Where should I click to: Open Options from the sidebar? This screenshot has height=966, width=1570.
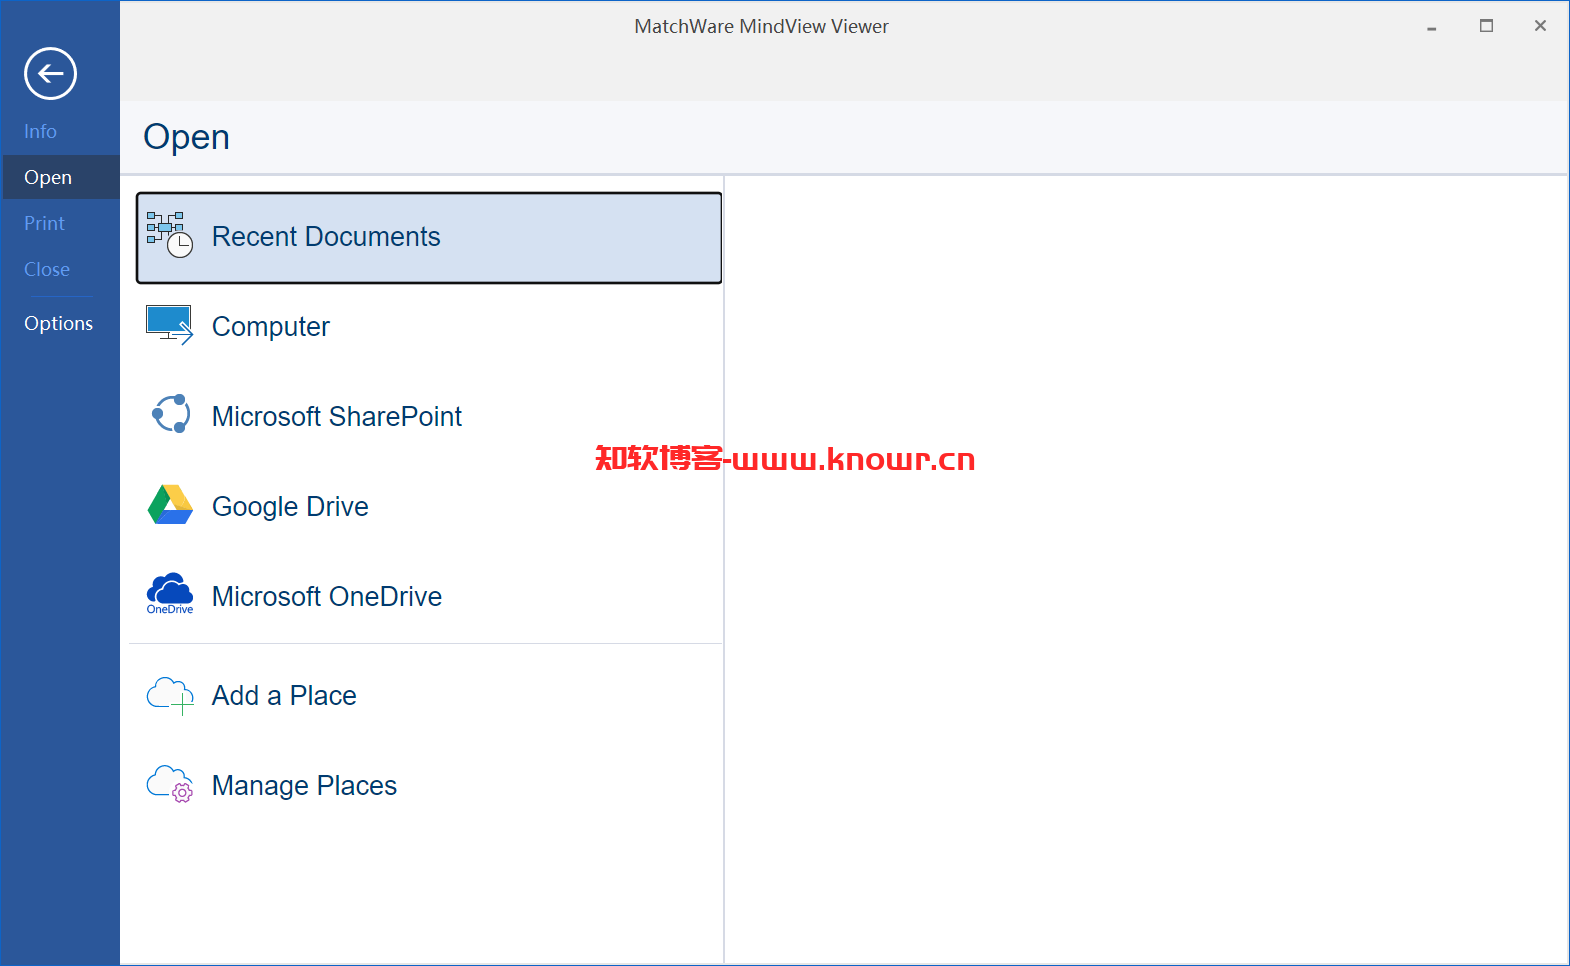tap(59, 323)
